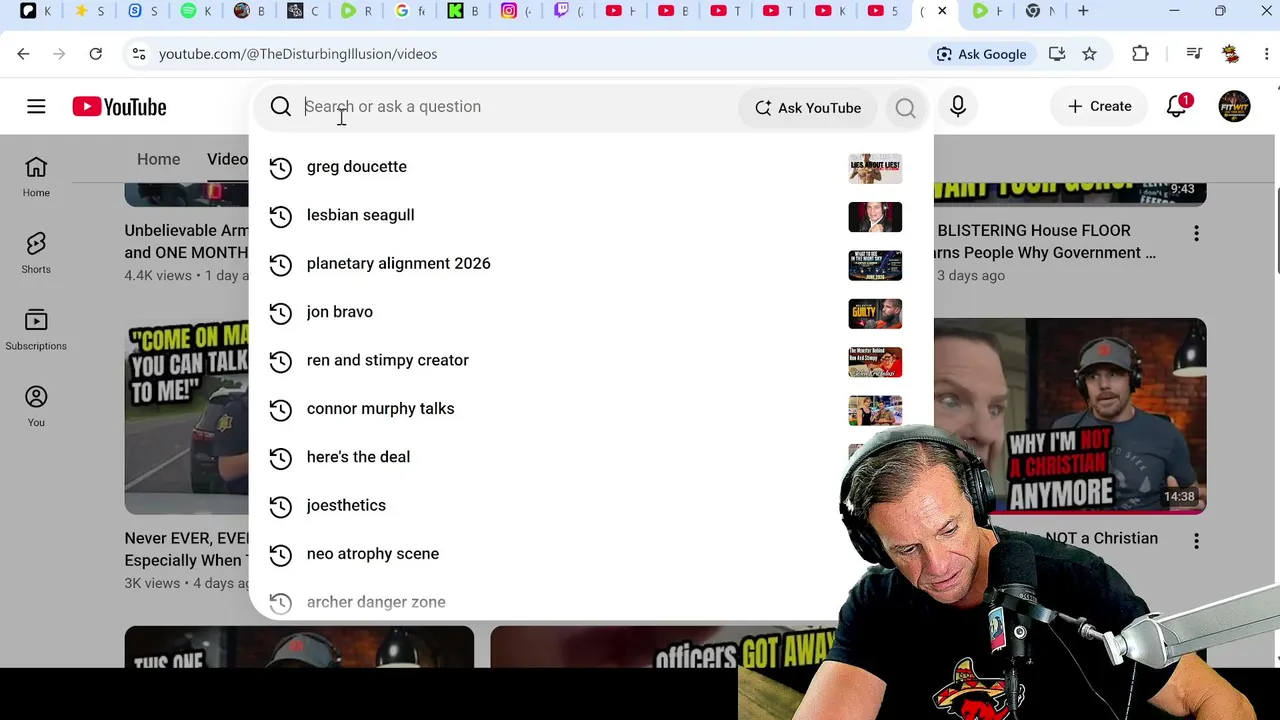This screenshot has width=1280, height=720.
Task: Open the thumbnail beside 'connor murphy talks'
Action: [875, 410]
